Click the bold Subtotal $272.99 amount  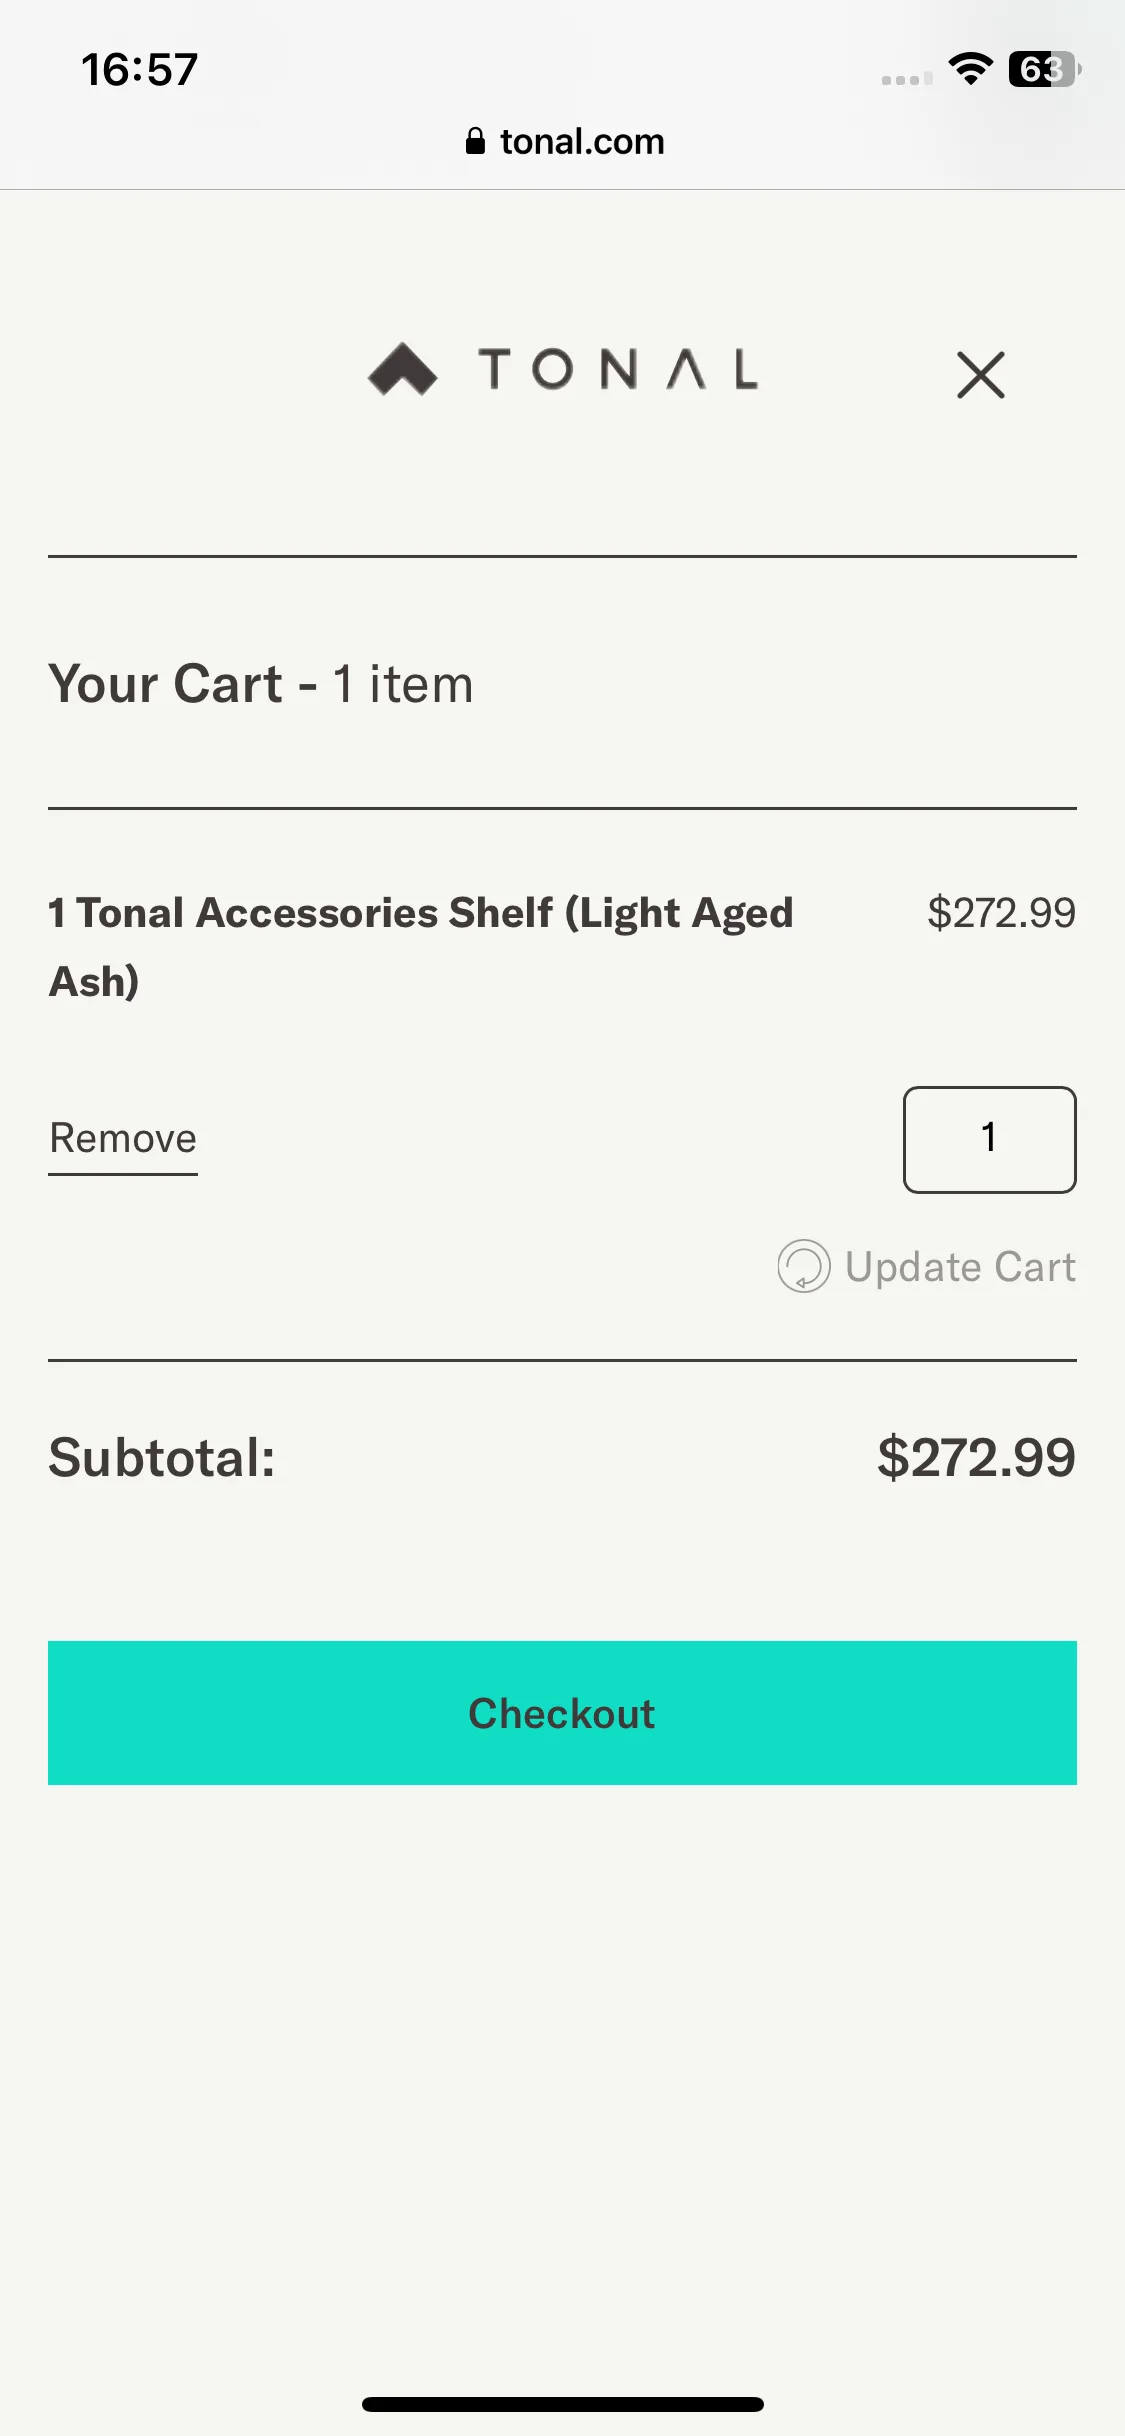point(976,1457)
